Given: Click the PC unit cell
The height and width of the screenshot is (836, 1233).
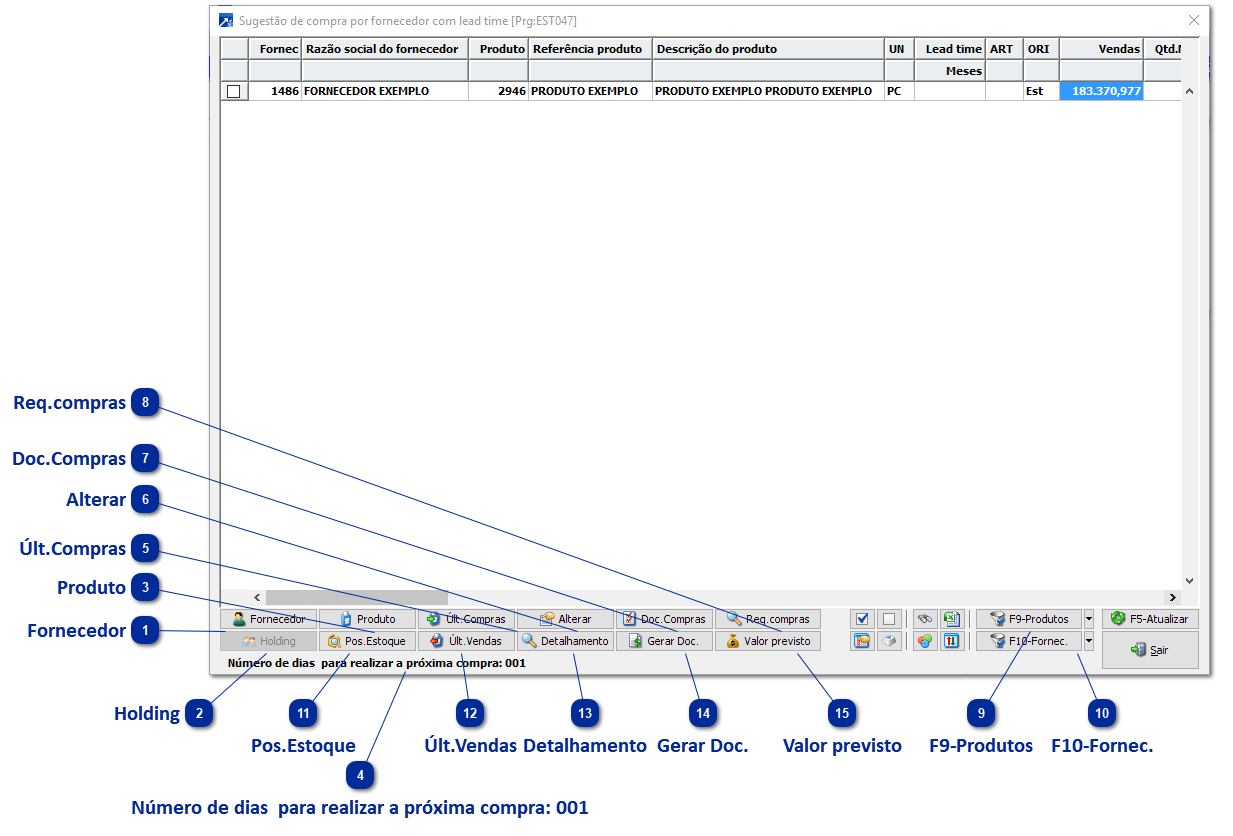Looking at the screenshot, I should pos(899,91).
